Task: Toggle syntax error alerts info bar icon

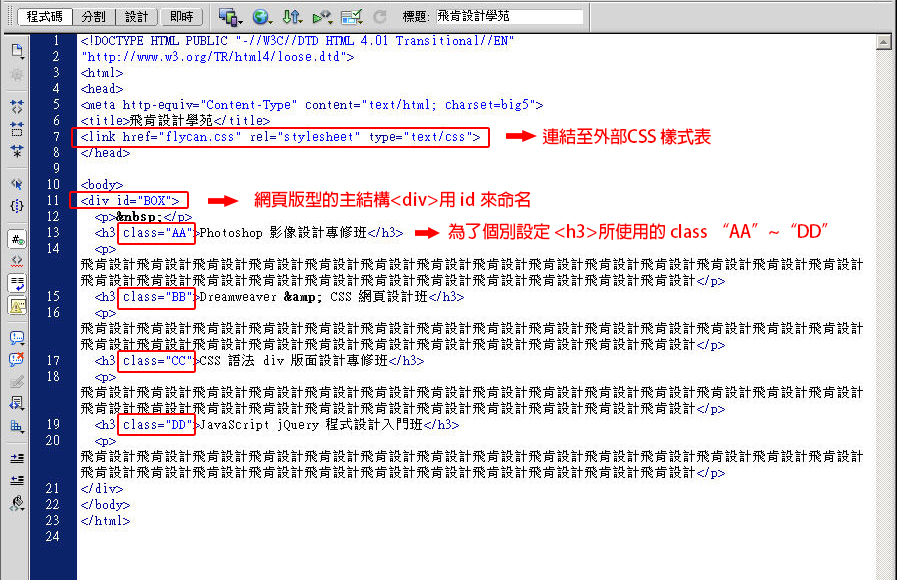Action: (x=17, y=306)
